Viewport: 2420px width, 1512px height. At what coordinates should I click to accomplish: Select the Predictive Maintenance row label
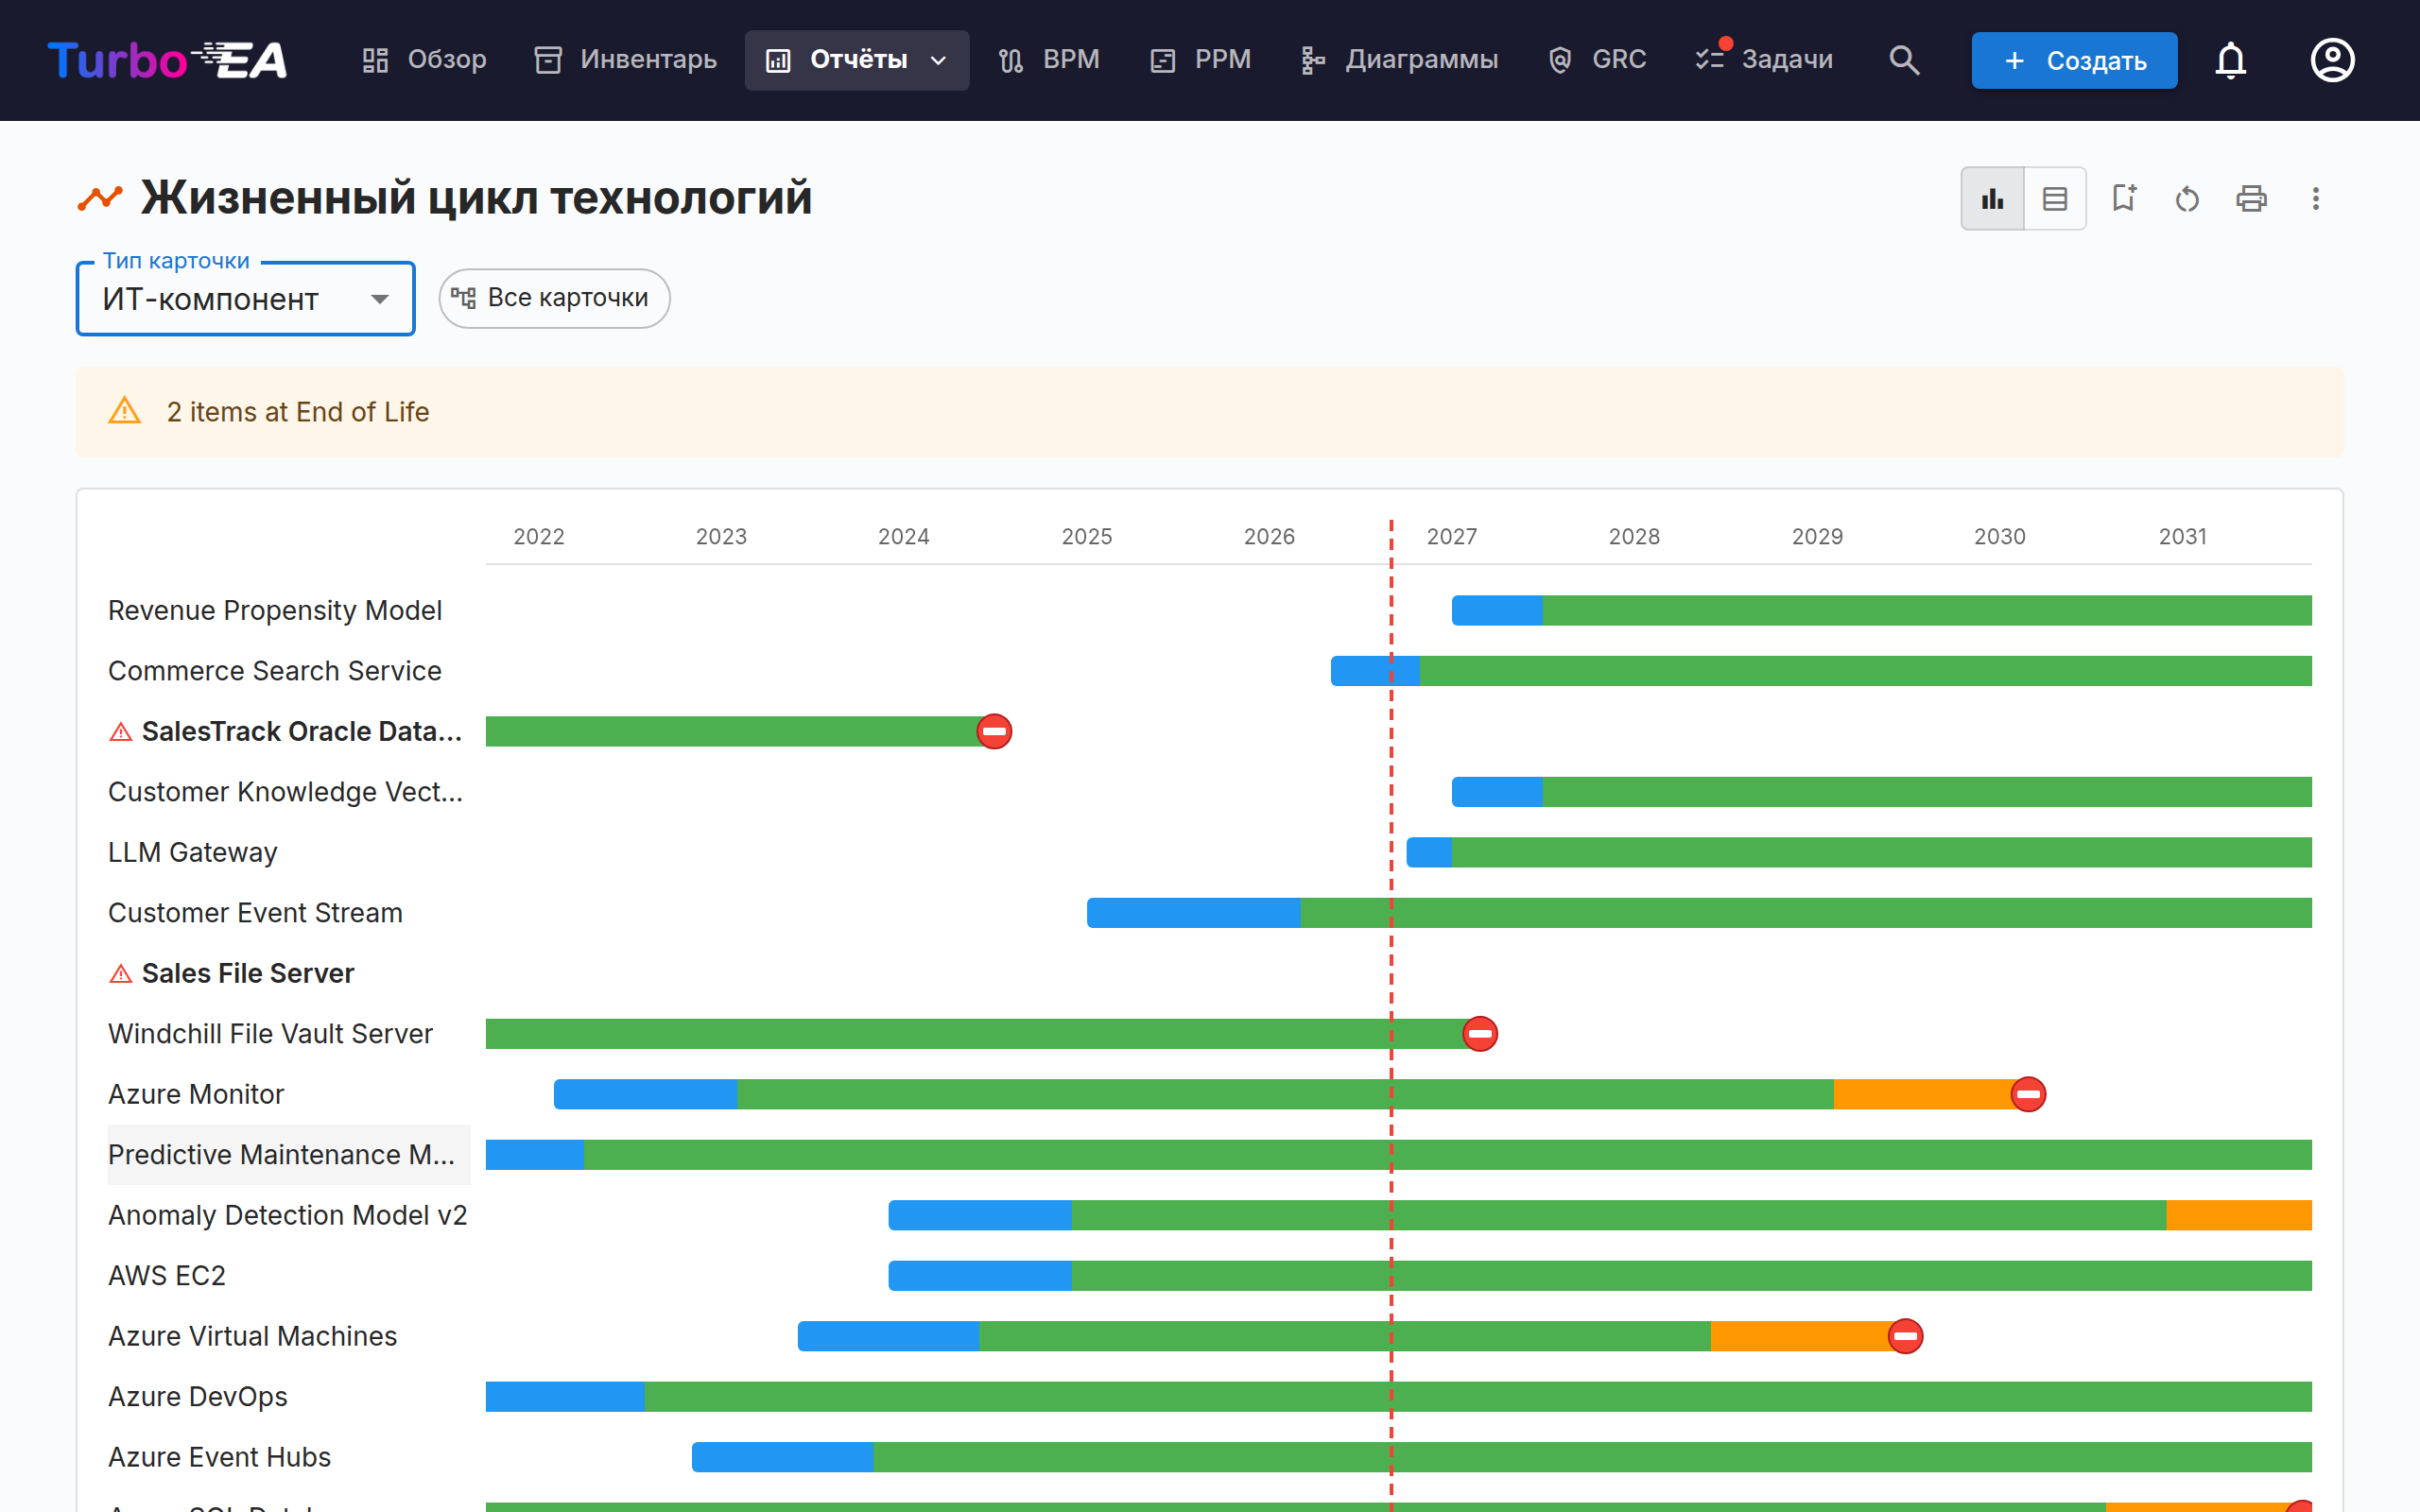click(282, 1154)
